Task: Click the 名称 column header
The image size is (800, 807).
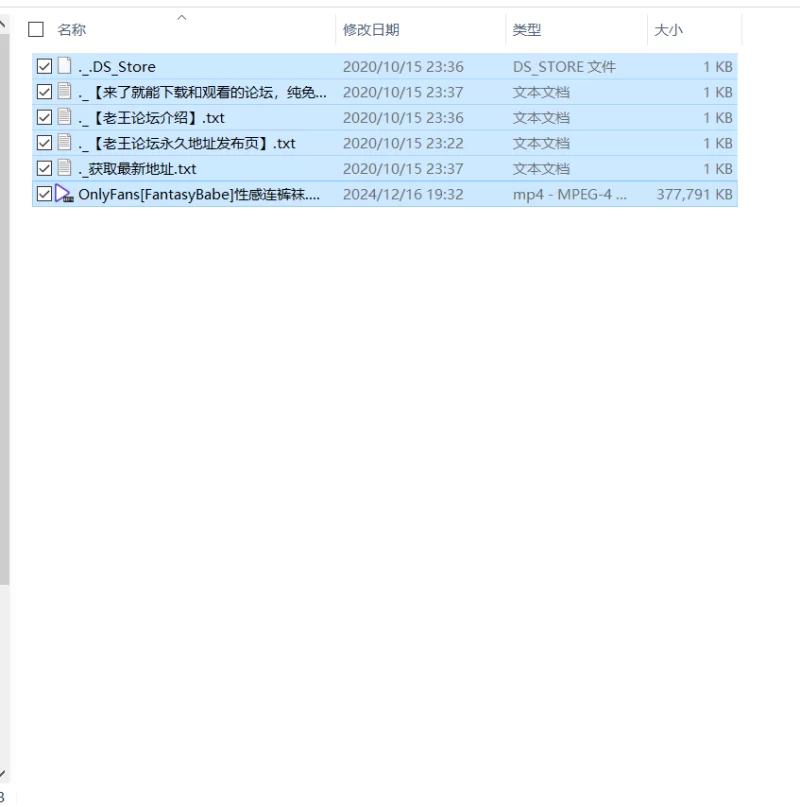Action: click(x=72, y=30)
